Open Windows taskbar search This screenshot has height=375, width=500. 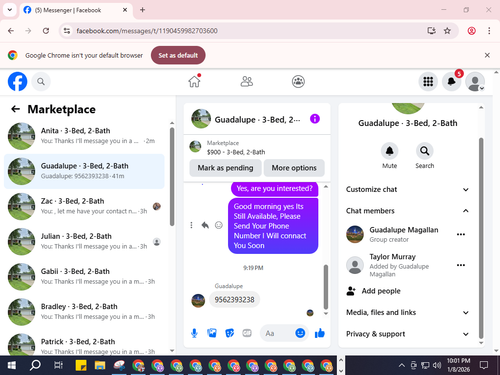tap(35, 365)
